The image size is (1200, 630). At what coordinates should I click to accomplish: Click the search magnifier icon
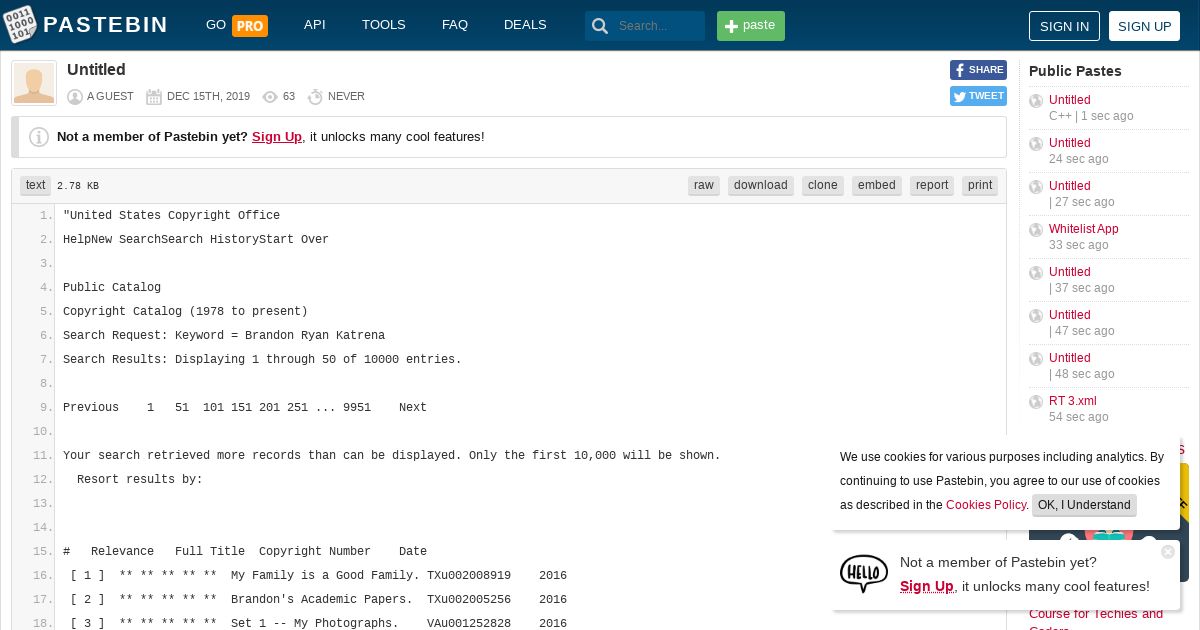600,26
